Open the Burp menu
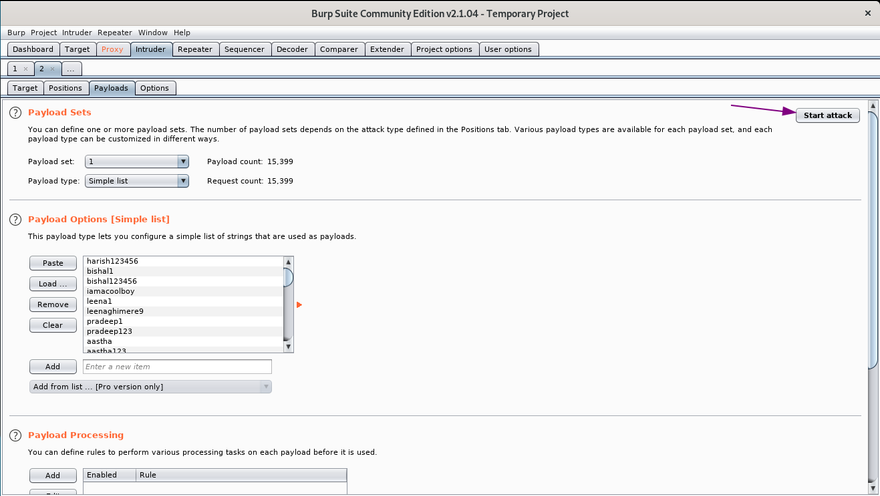Viewport: 880px width, 496px height. coord(16,33)
